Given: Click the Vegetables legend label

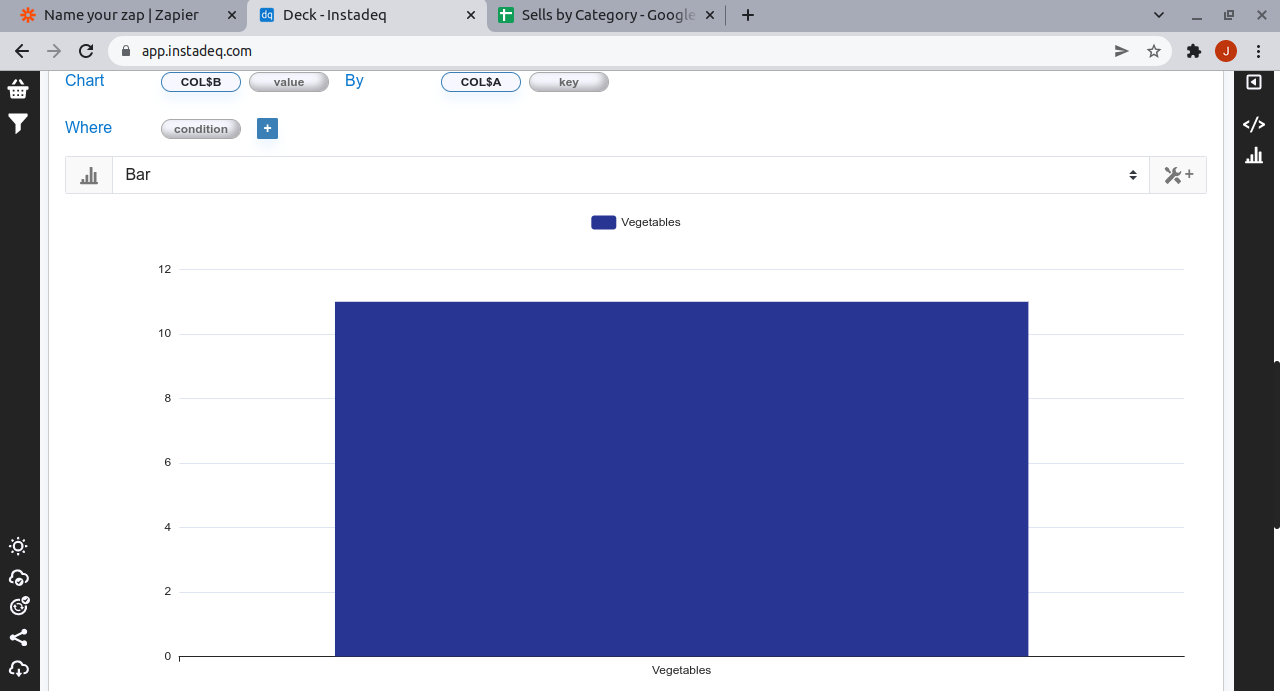Looking at the screenshot, I should tap(651, 222).
